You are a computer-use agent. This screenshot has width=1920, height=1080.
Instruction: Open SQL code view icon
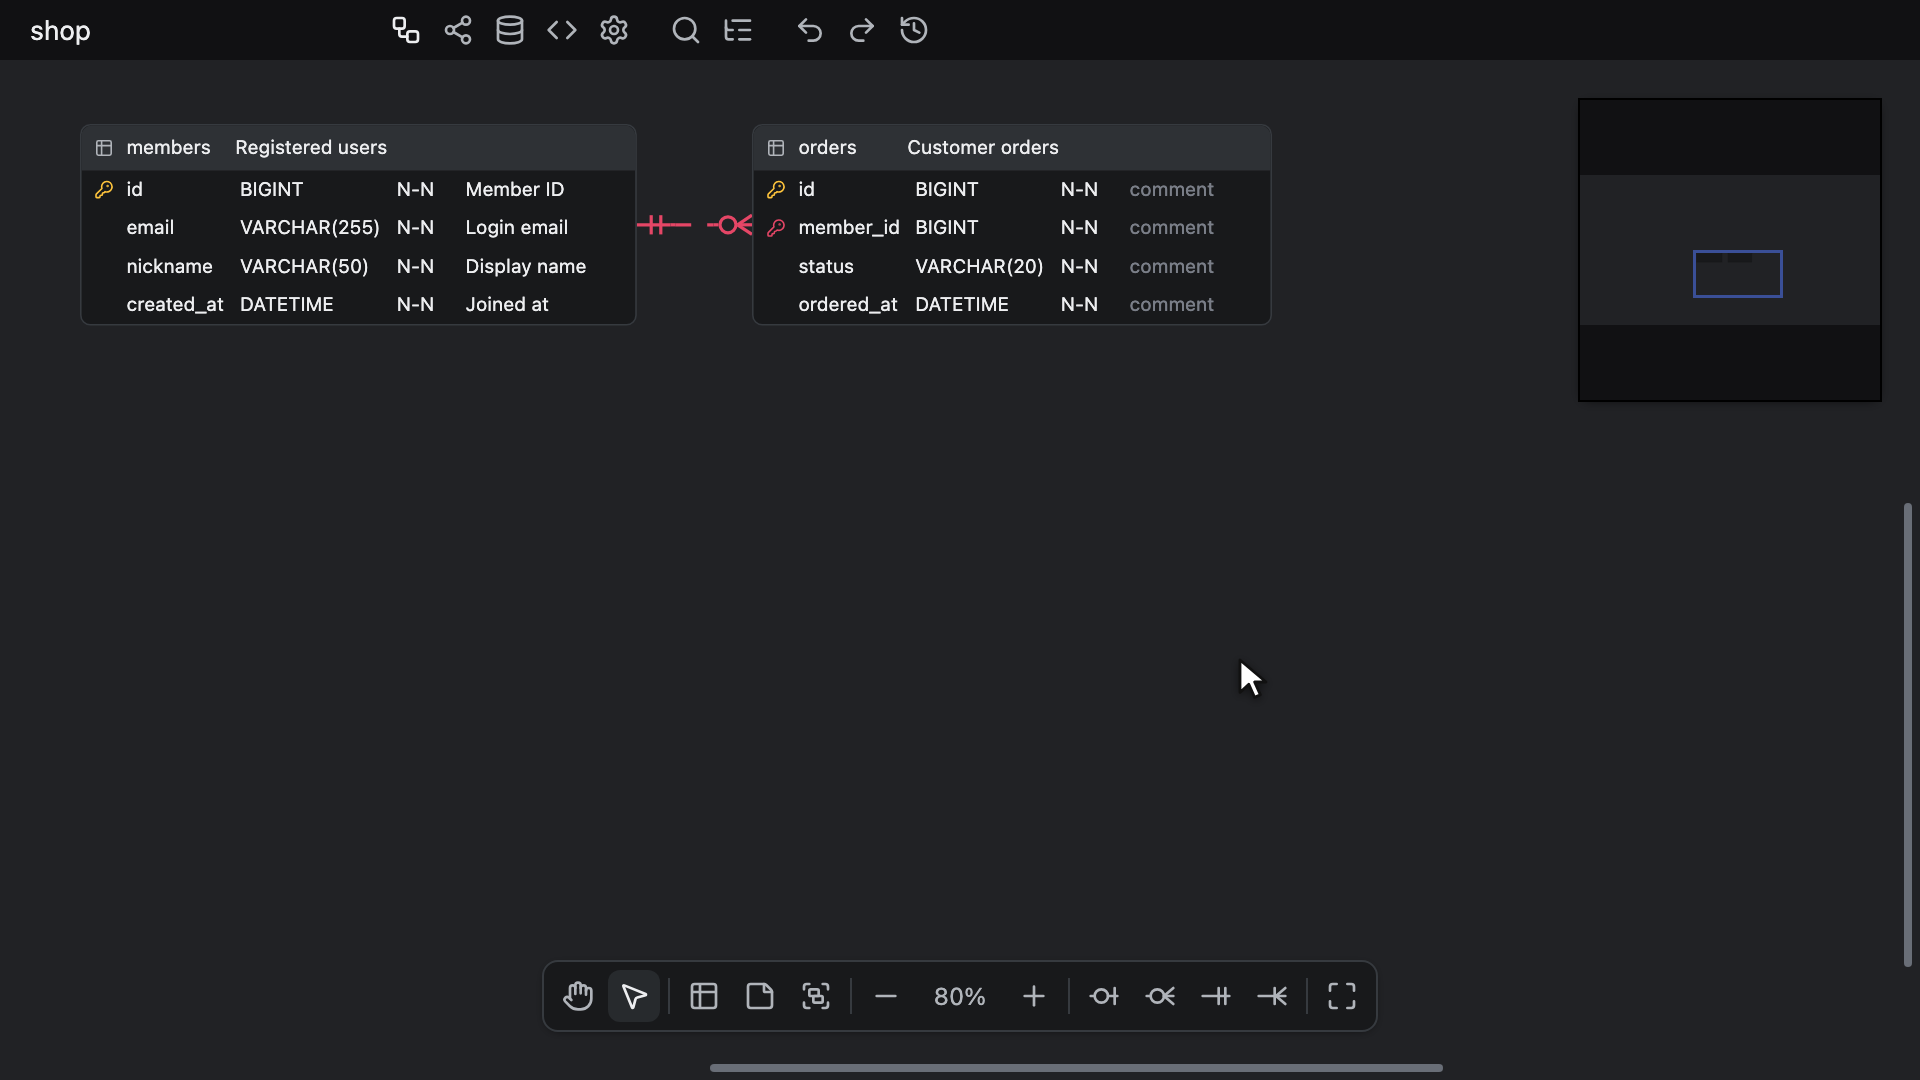click(x=562, y=30)
